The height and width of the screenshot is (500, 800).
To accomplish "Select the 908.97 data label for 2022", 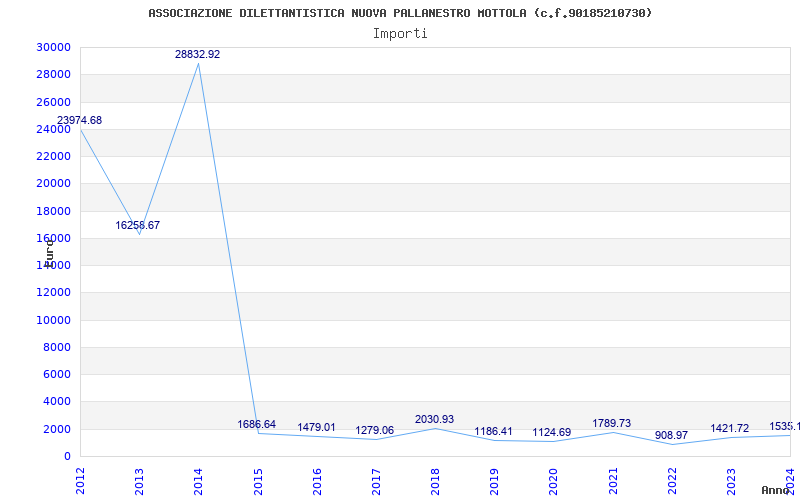I will tap(671, 435).
